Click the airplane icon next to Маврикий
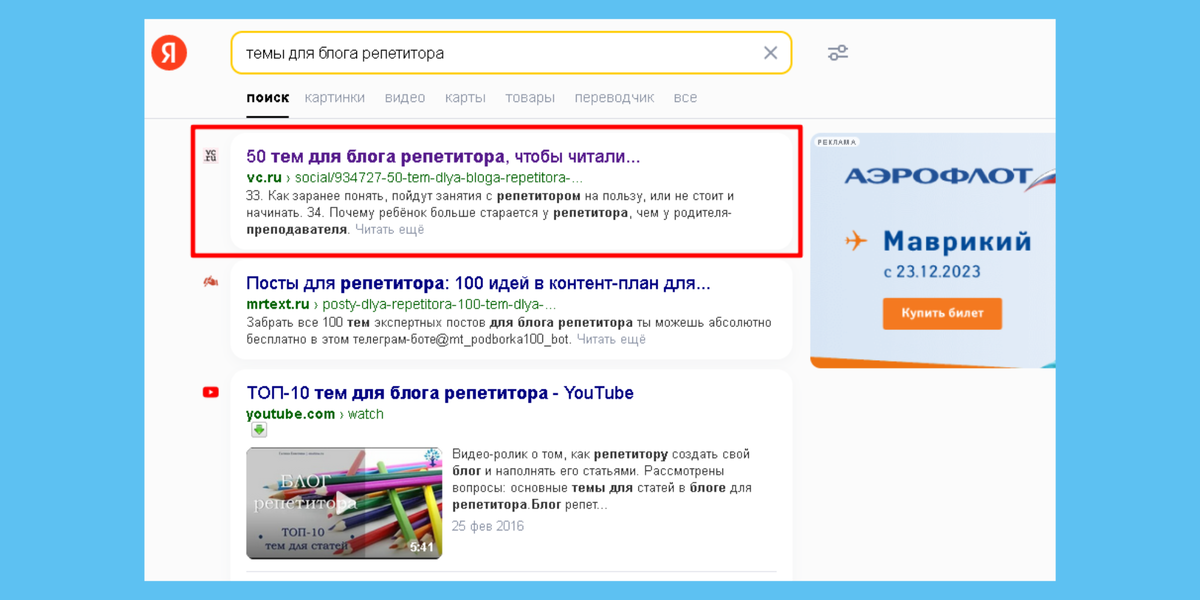Screen dimensions: 1200x600 coord(856,241)
